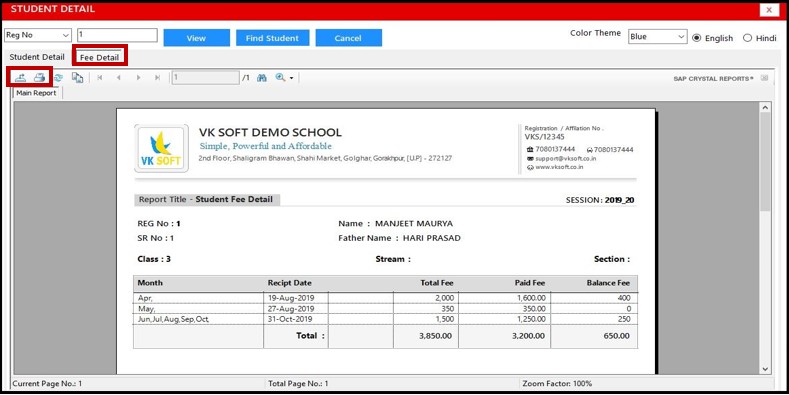Click the scroll up arrow of report viewer
Screen dimensions: 789x395
[x=765, y=108]
